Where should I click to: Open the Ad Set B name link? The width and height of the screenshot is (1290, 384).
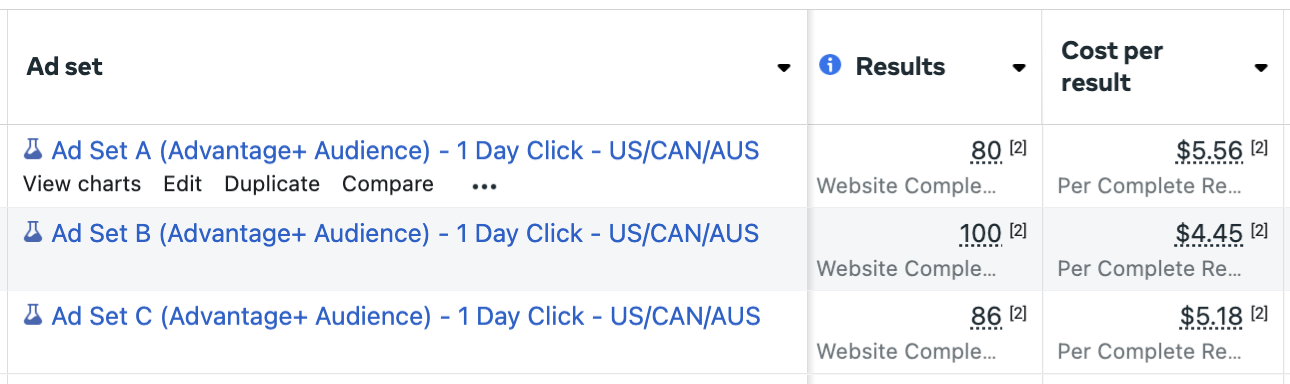coord(405,234)
